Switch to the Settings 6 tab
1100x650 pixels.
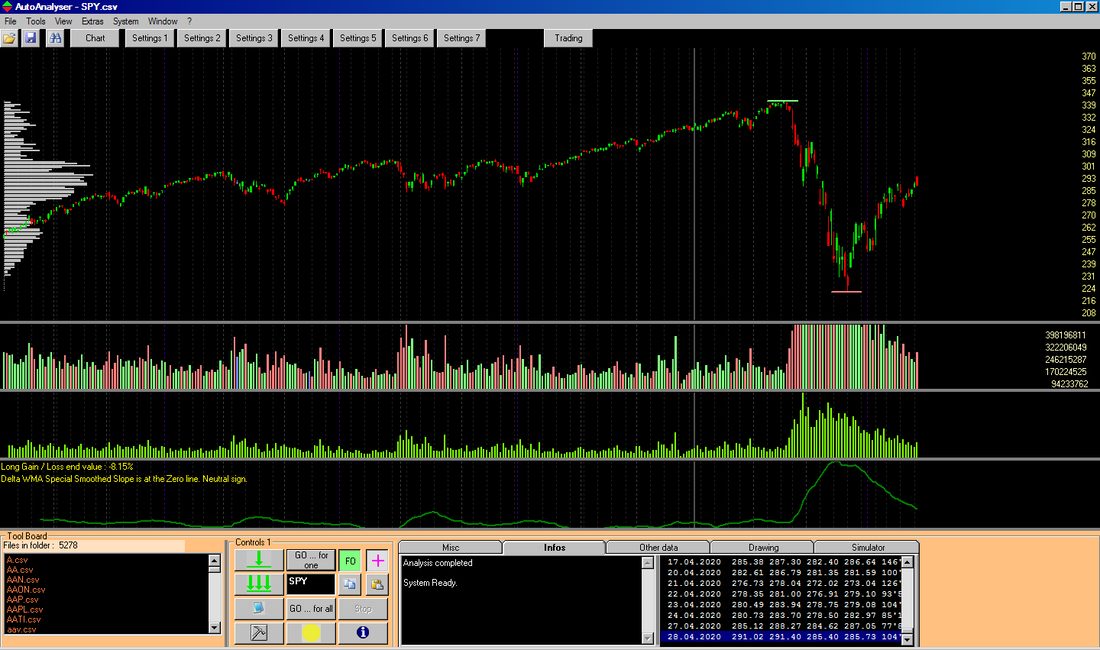(410, 38)
